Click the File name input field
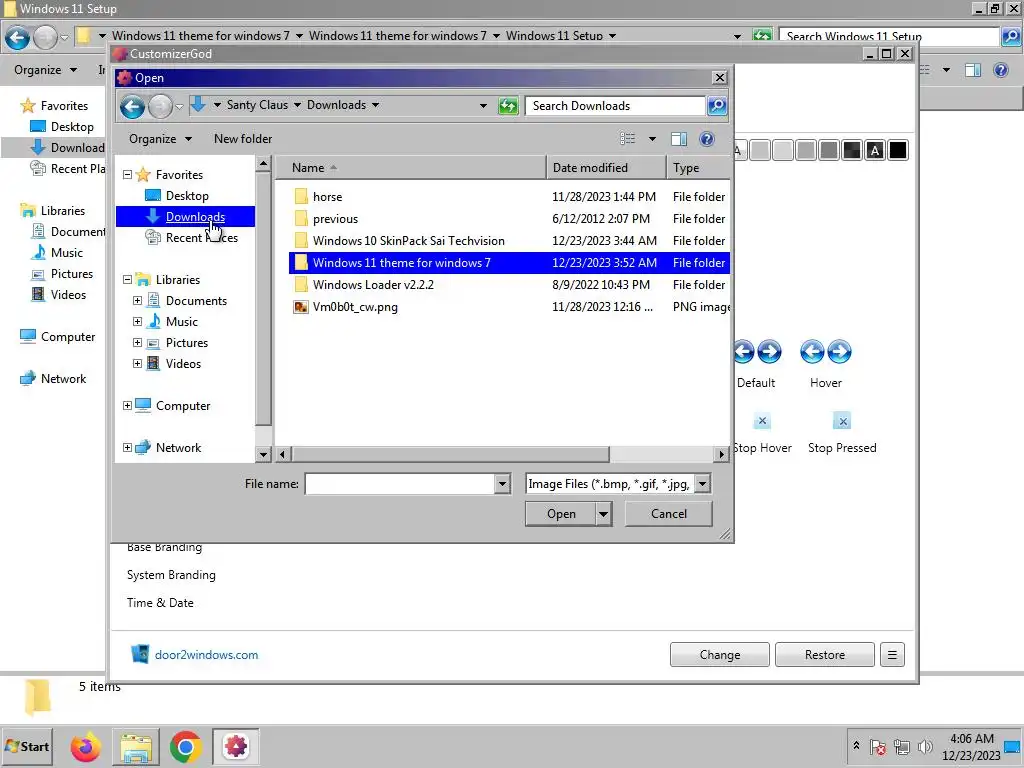 pos(400,484)
